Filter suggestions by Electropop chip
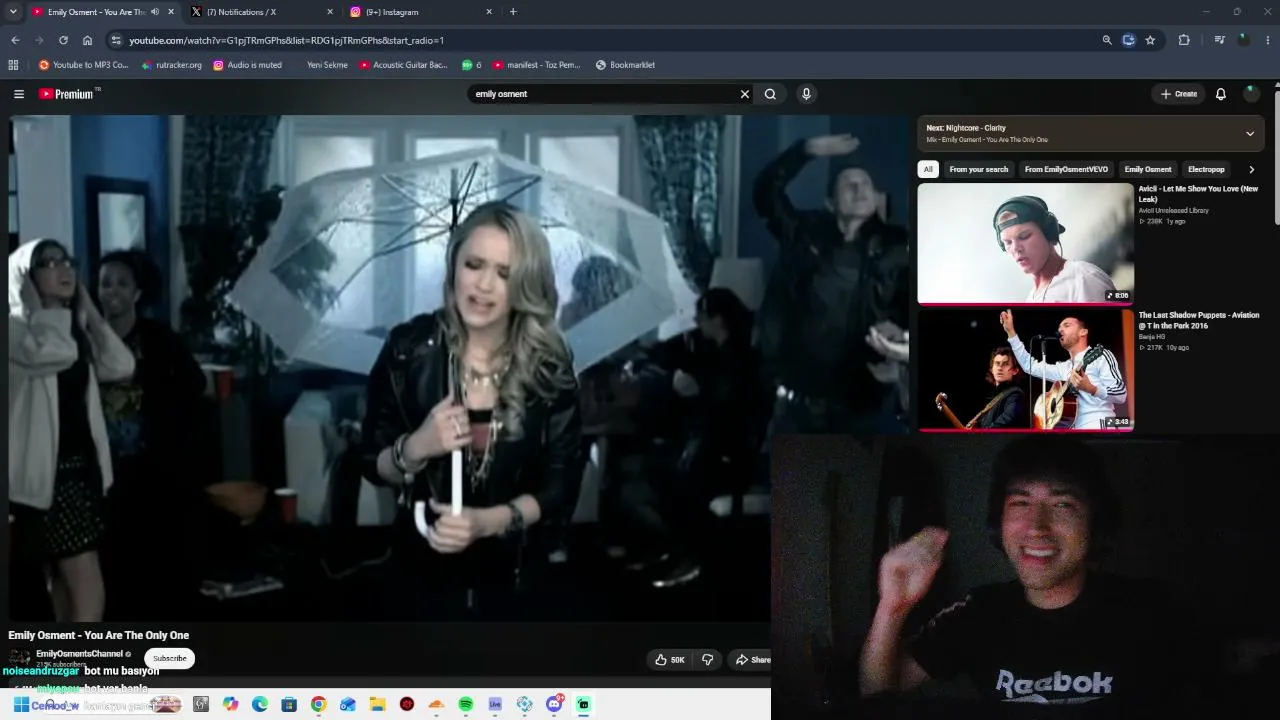Screen dimensions: 1280x720 pos(1206,169)
